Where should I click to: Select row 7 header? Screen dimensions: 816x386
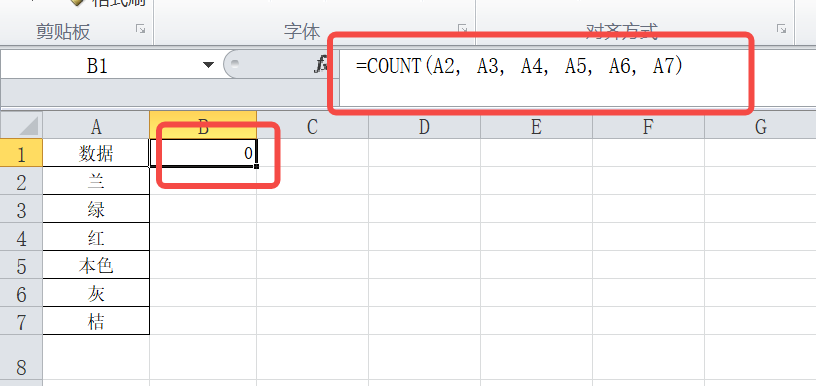tap(21, 321)
